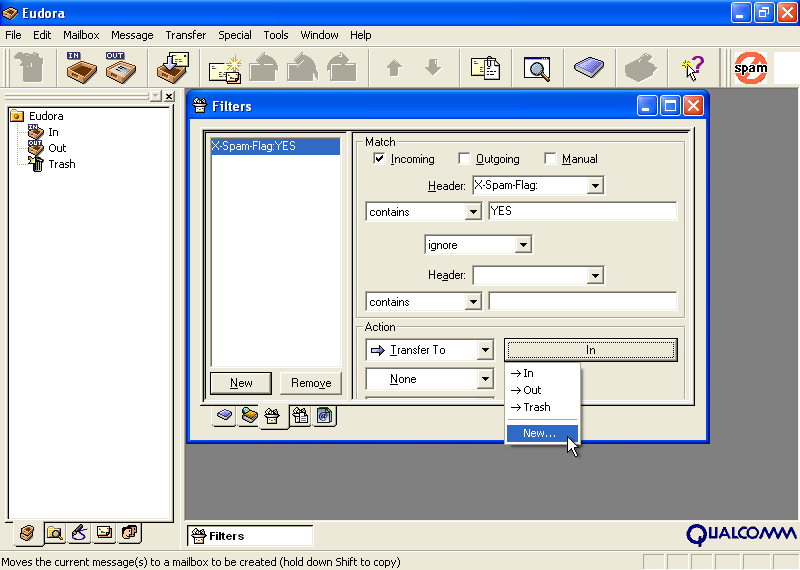Click the Check Mail toolbar icon
The height and width of the screenshot is (570, 800).
(173, 67)
